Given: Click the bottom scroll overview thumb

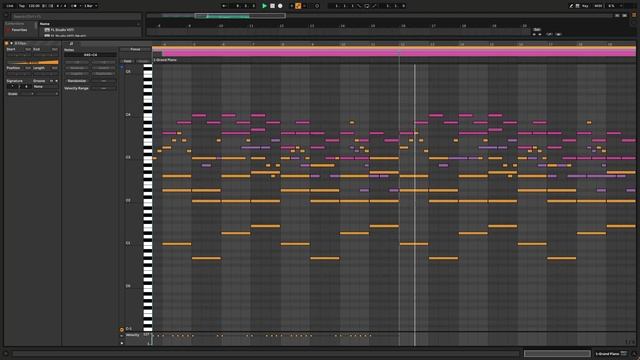Looking at the screenshot, I should pos(557,353).
